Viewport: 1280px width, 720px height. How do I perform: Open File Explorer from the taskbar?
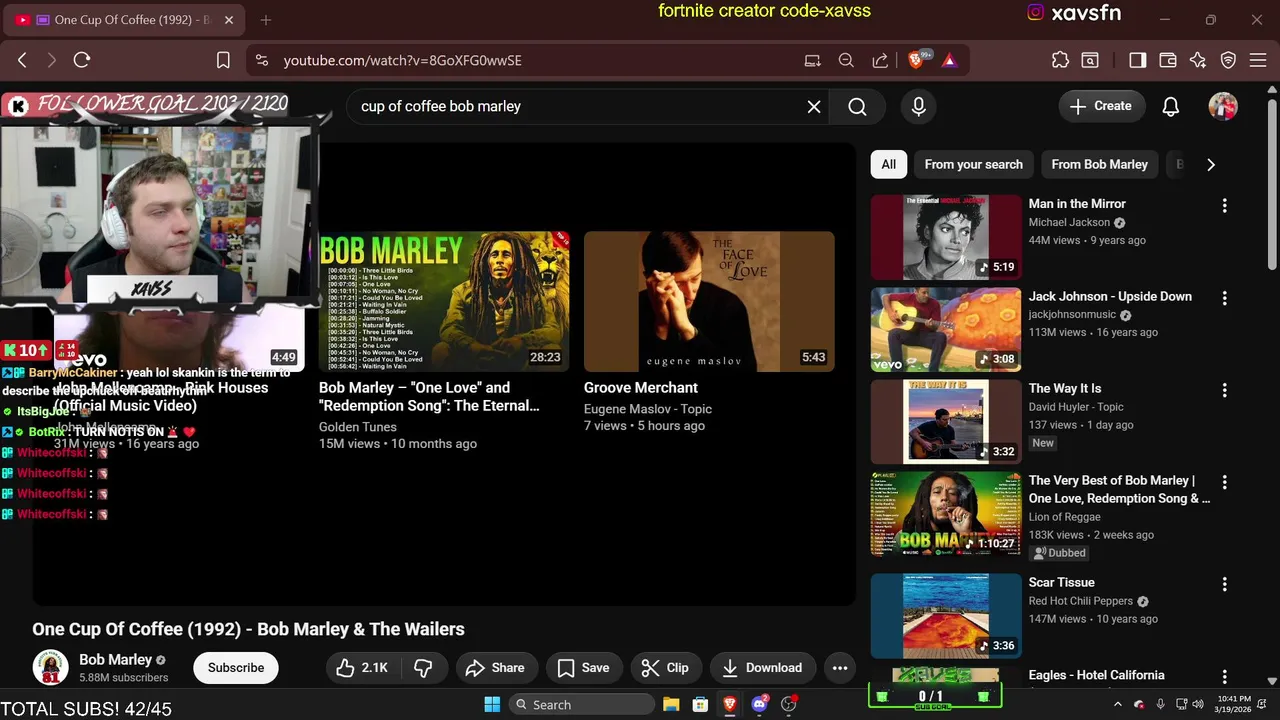pyautogui.click(x=671, y=705)
